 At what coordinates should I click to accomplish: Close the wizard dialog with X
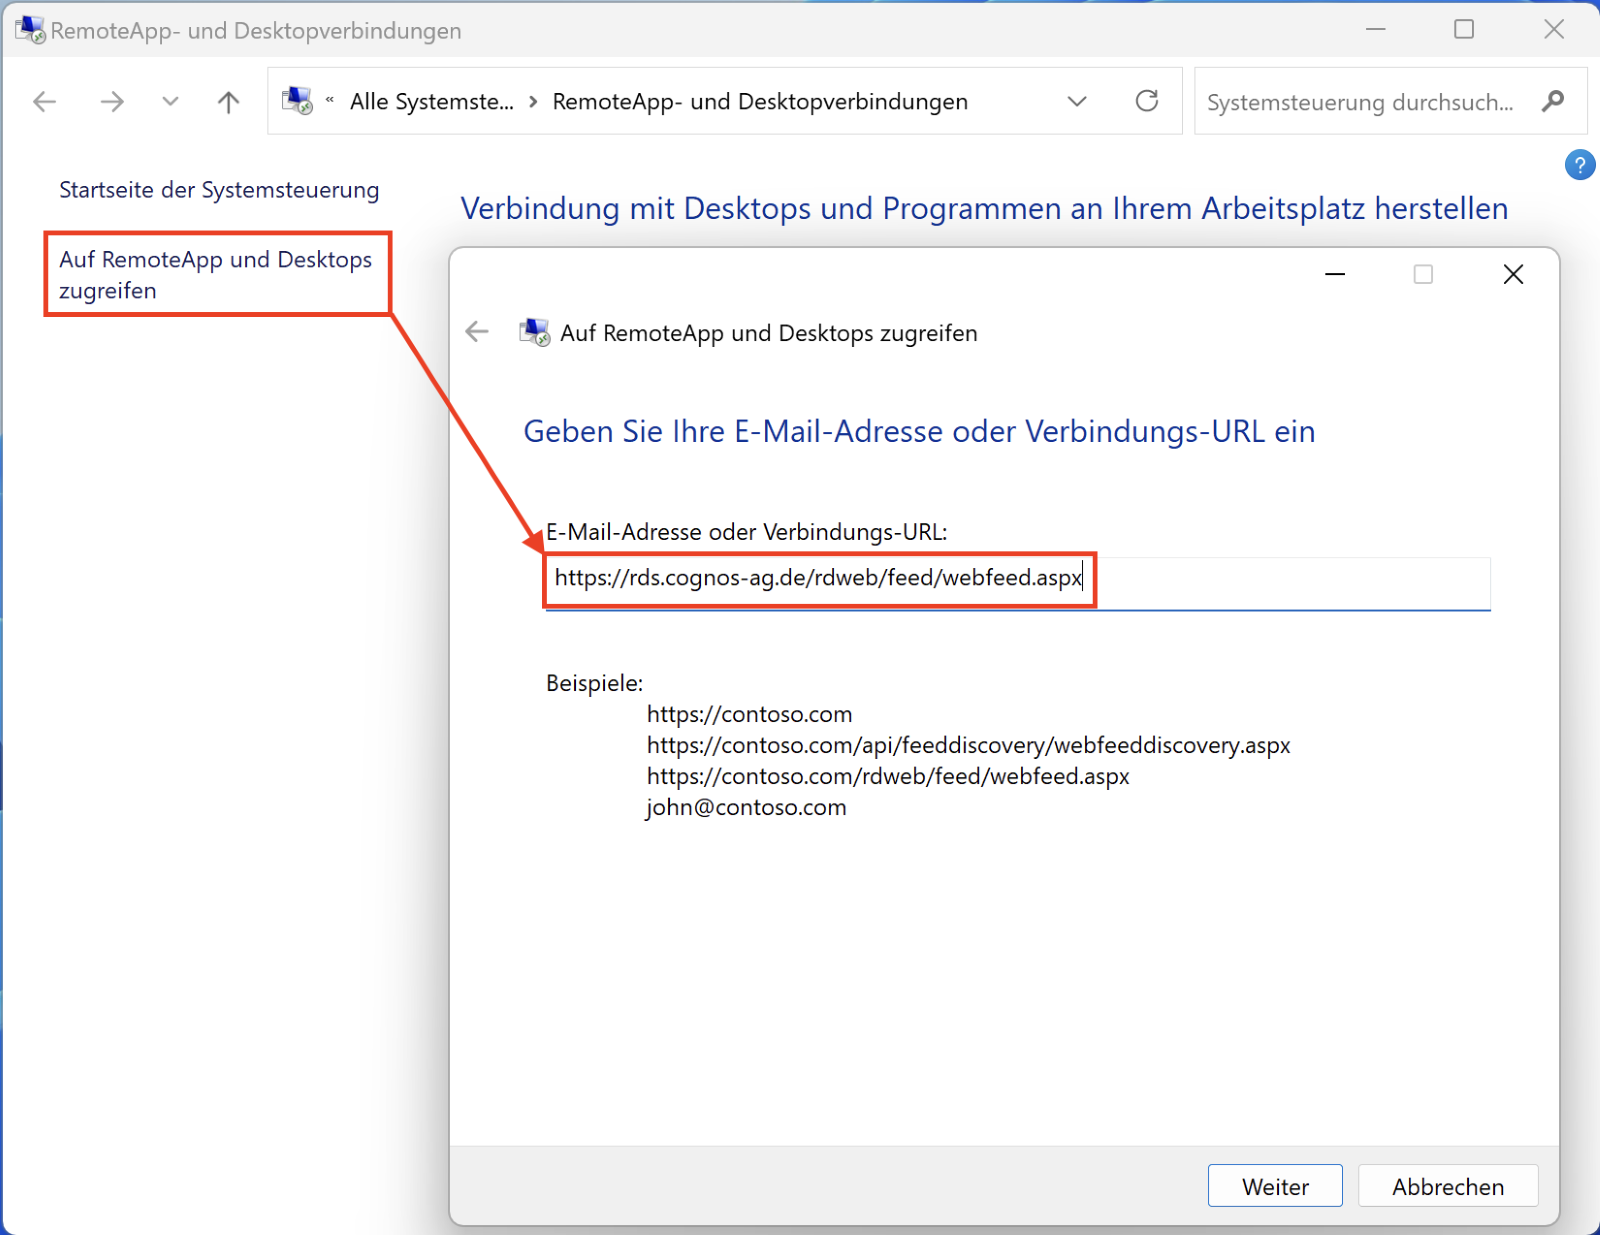coord(1513,274)
